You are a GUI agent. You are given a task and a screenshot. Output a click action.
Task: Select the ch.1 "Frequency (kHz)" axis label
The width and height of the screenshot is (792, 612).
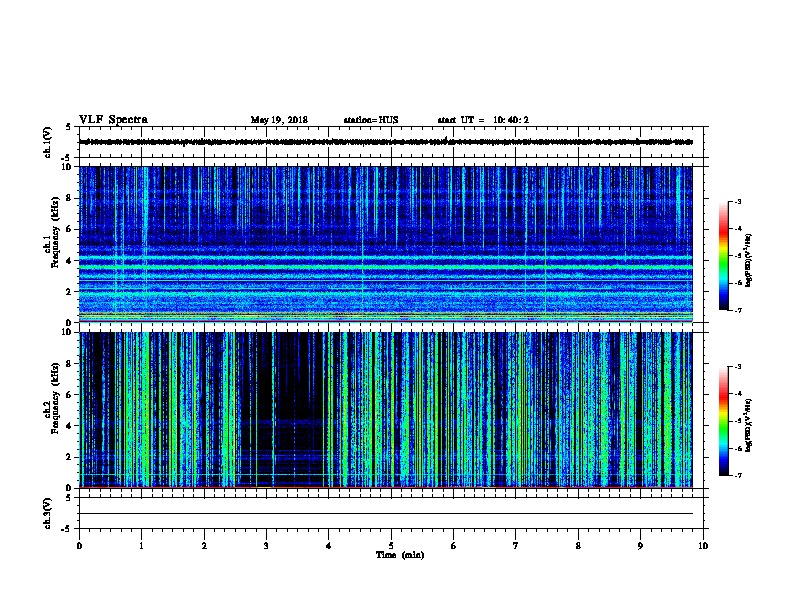pyautogui.click(x=55, y=232)
